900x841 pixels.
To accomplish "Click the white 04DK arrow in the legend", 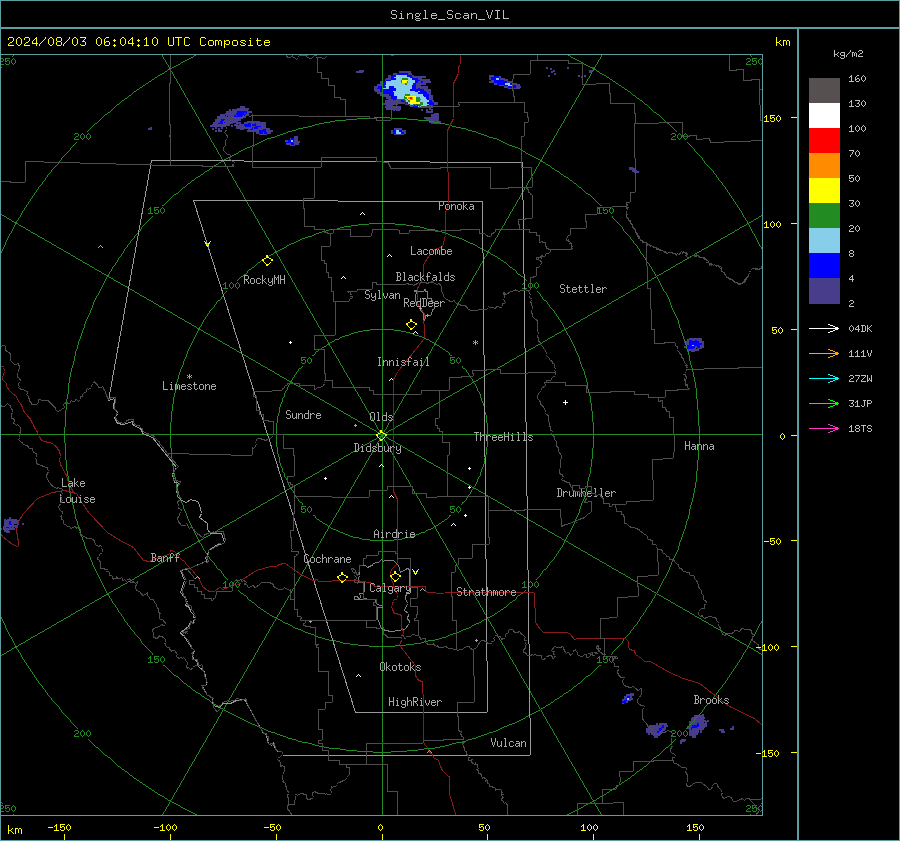I will click(x=824, y=328).
